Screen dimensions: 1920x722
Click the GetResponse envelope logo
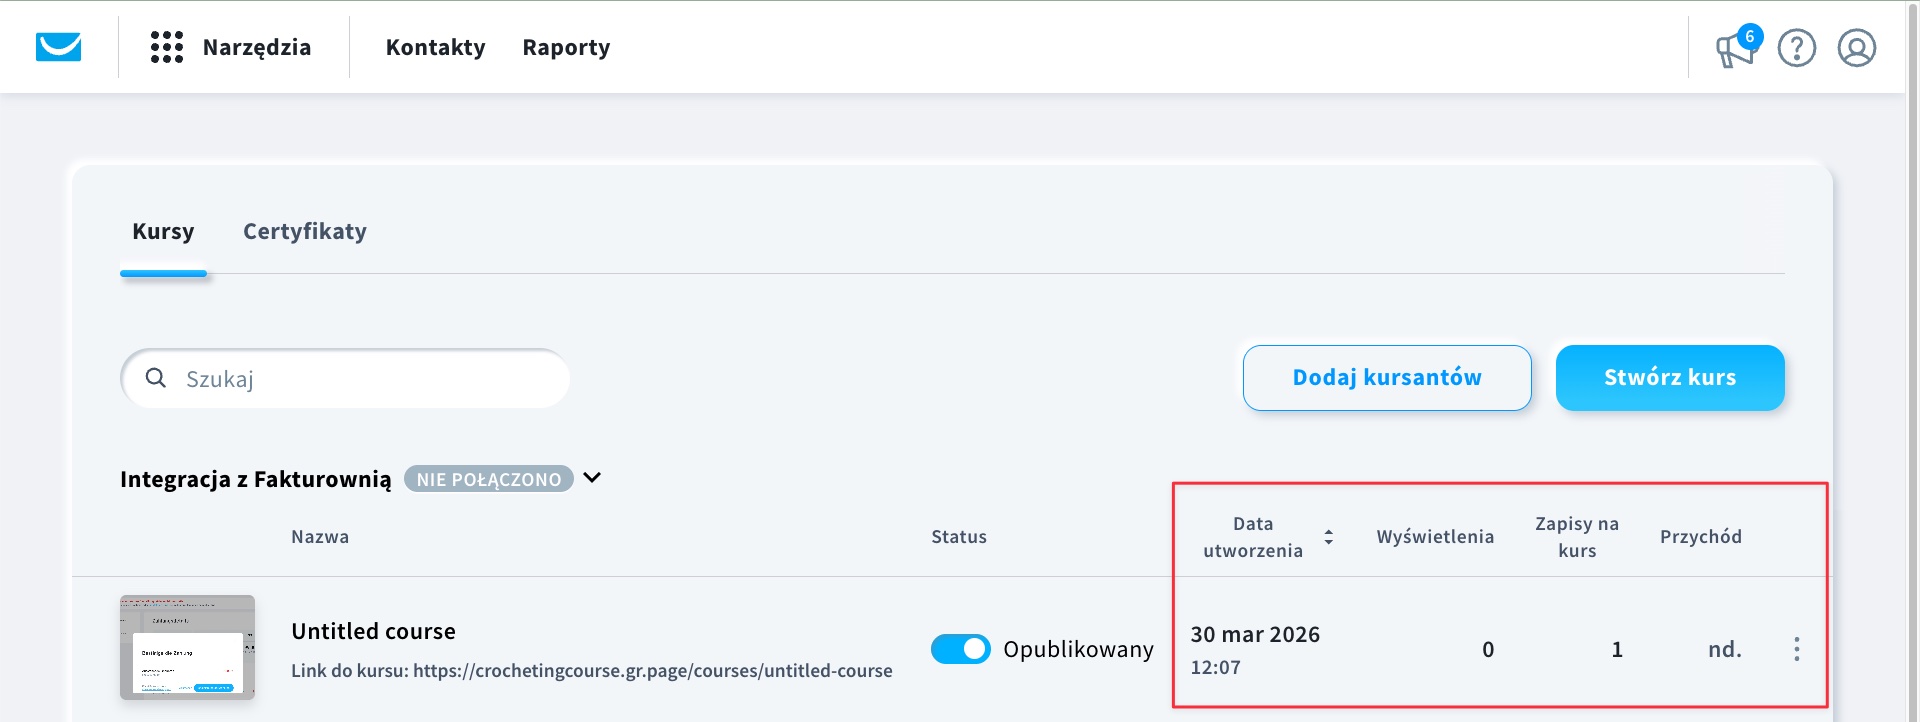[58, 47]
